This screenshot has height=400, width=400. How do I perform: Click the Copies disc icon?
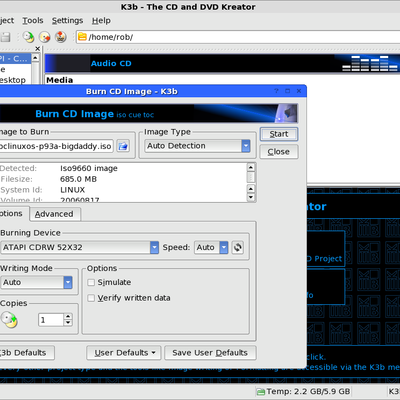tap(9, 320)
